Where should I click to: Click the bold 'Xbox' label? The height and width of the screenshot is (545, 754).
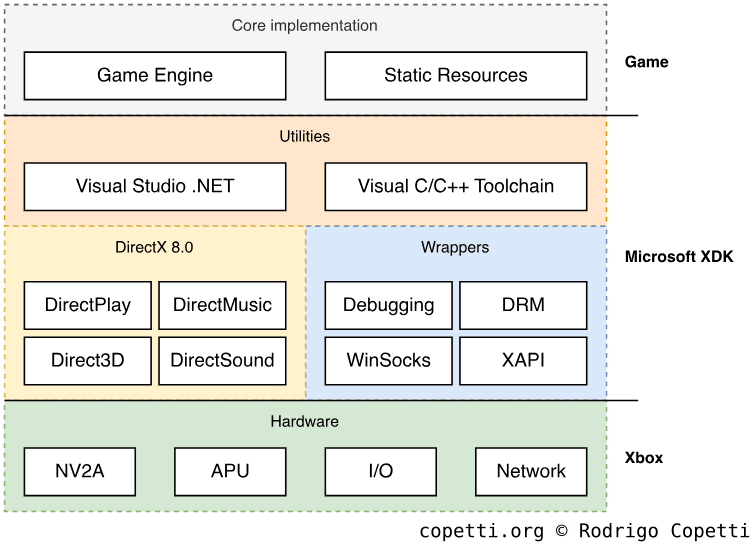pos(643,457)
